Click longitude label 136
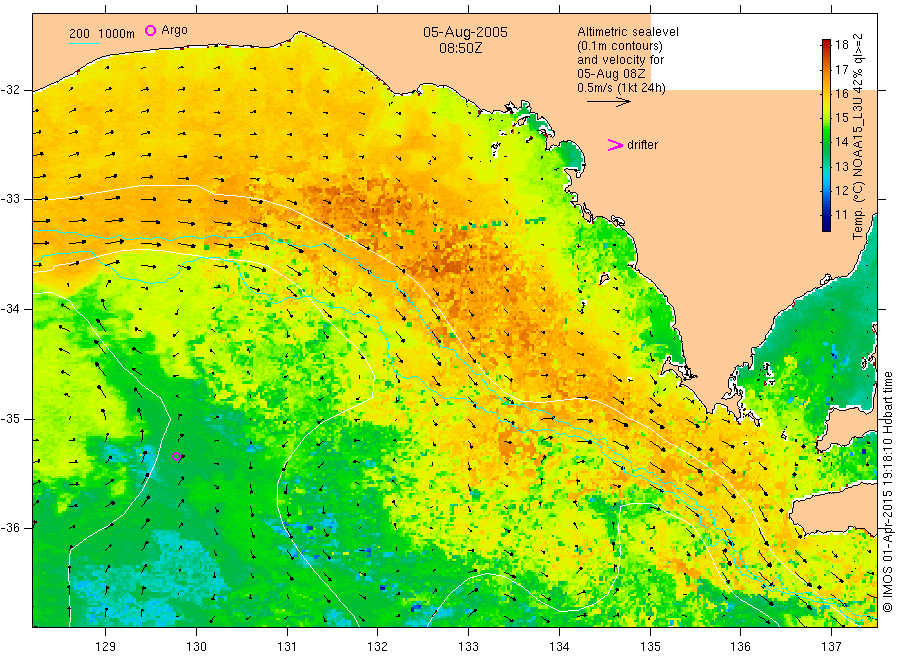Screen dimensions: 900x660 click(740, 647)
